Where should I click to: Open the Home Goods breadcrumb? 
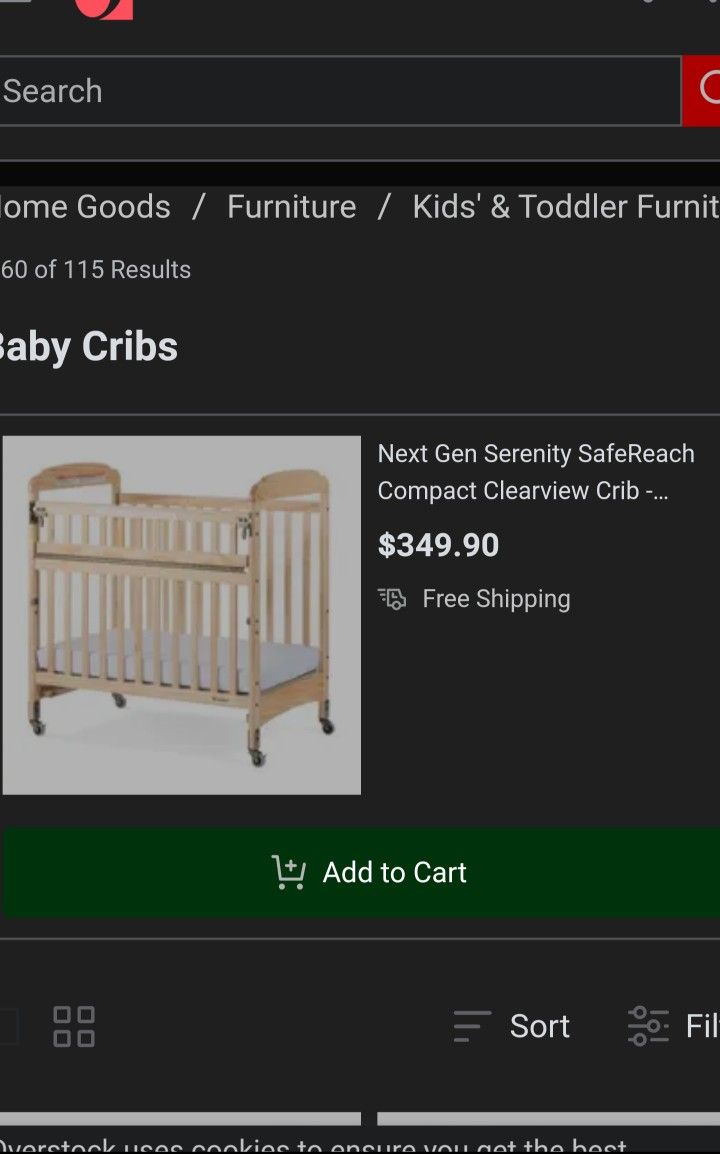pyautogui.click(x=86, y=207)
